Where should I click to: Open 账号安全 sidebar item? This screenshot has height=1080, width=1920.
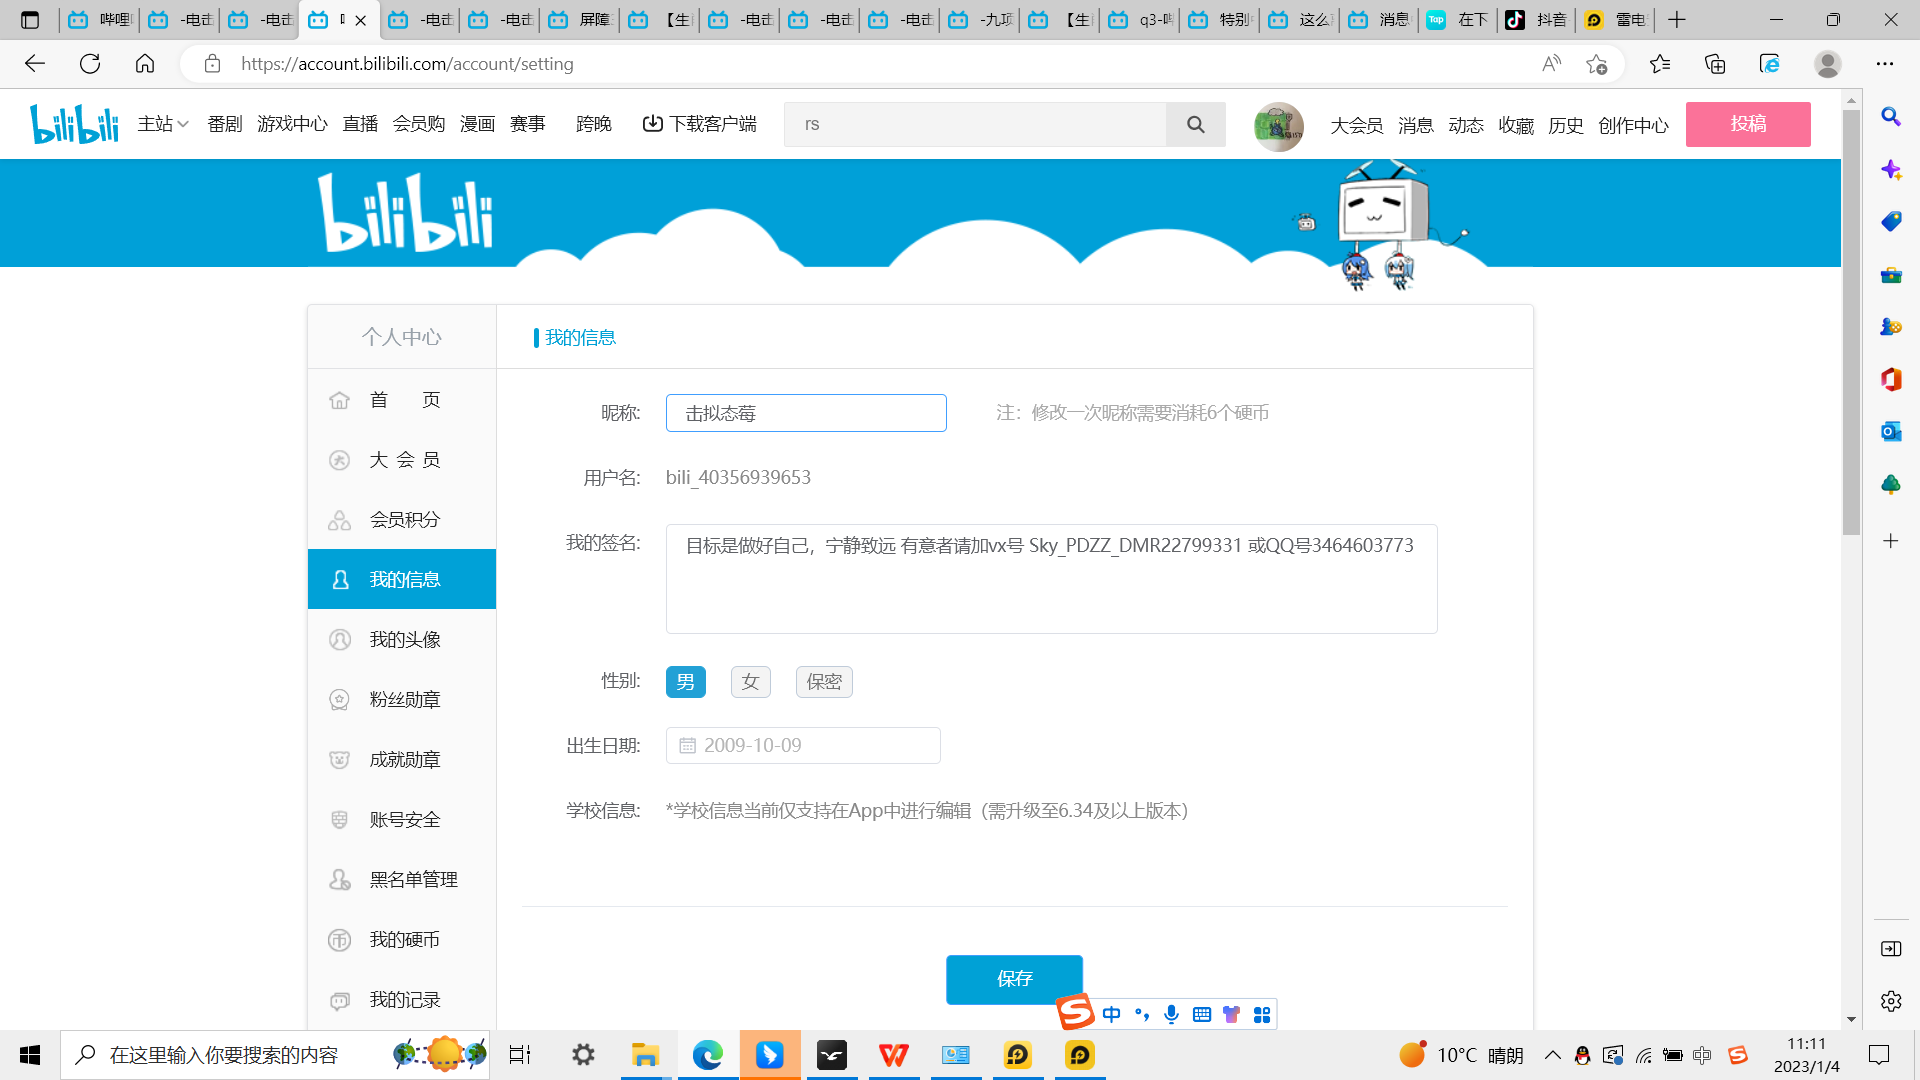point(402,820)
